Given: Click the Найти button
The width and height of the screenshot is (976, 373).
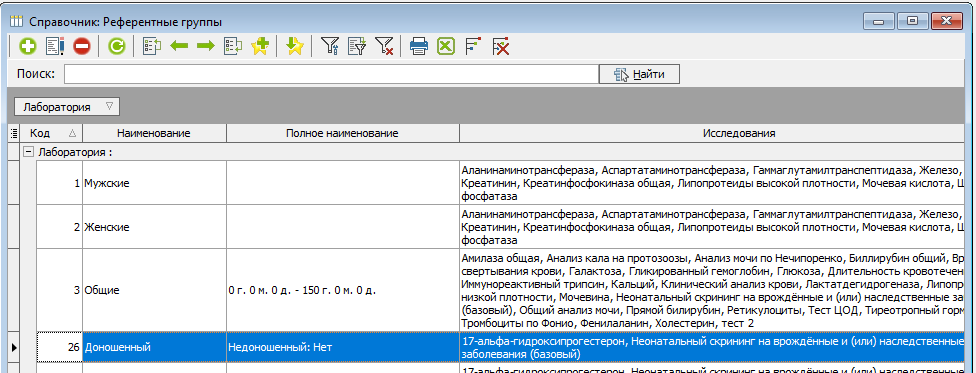Looking at the screenshot, I should 639,74.
